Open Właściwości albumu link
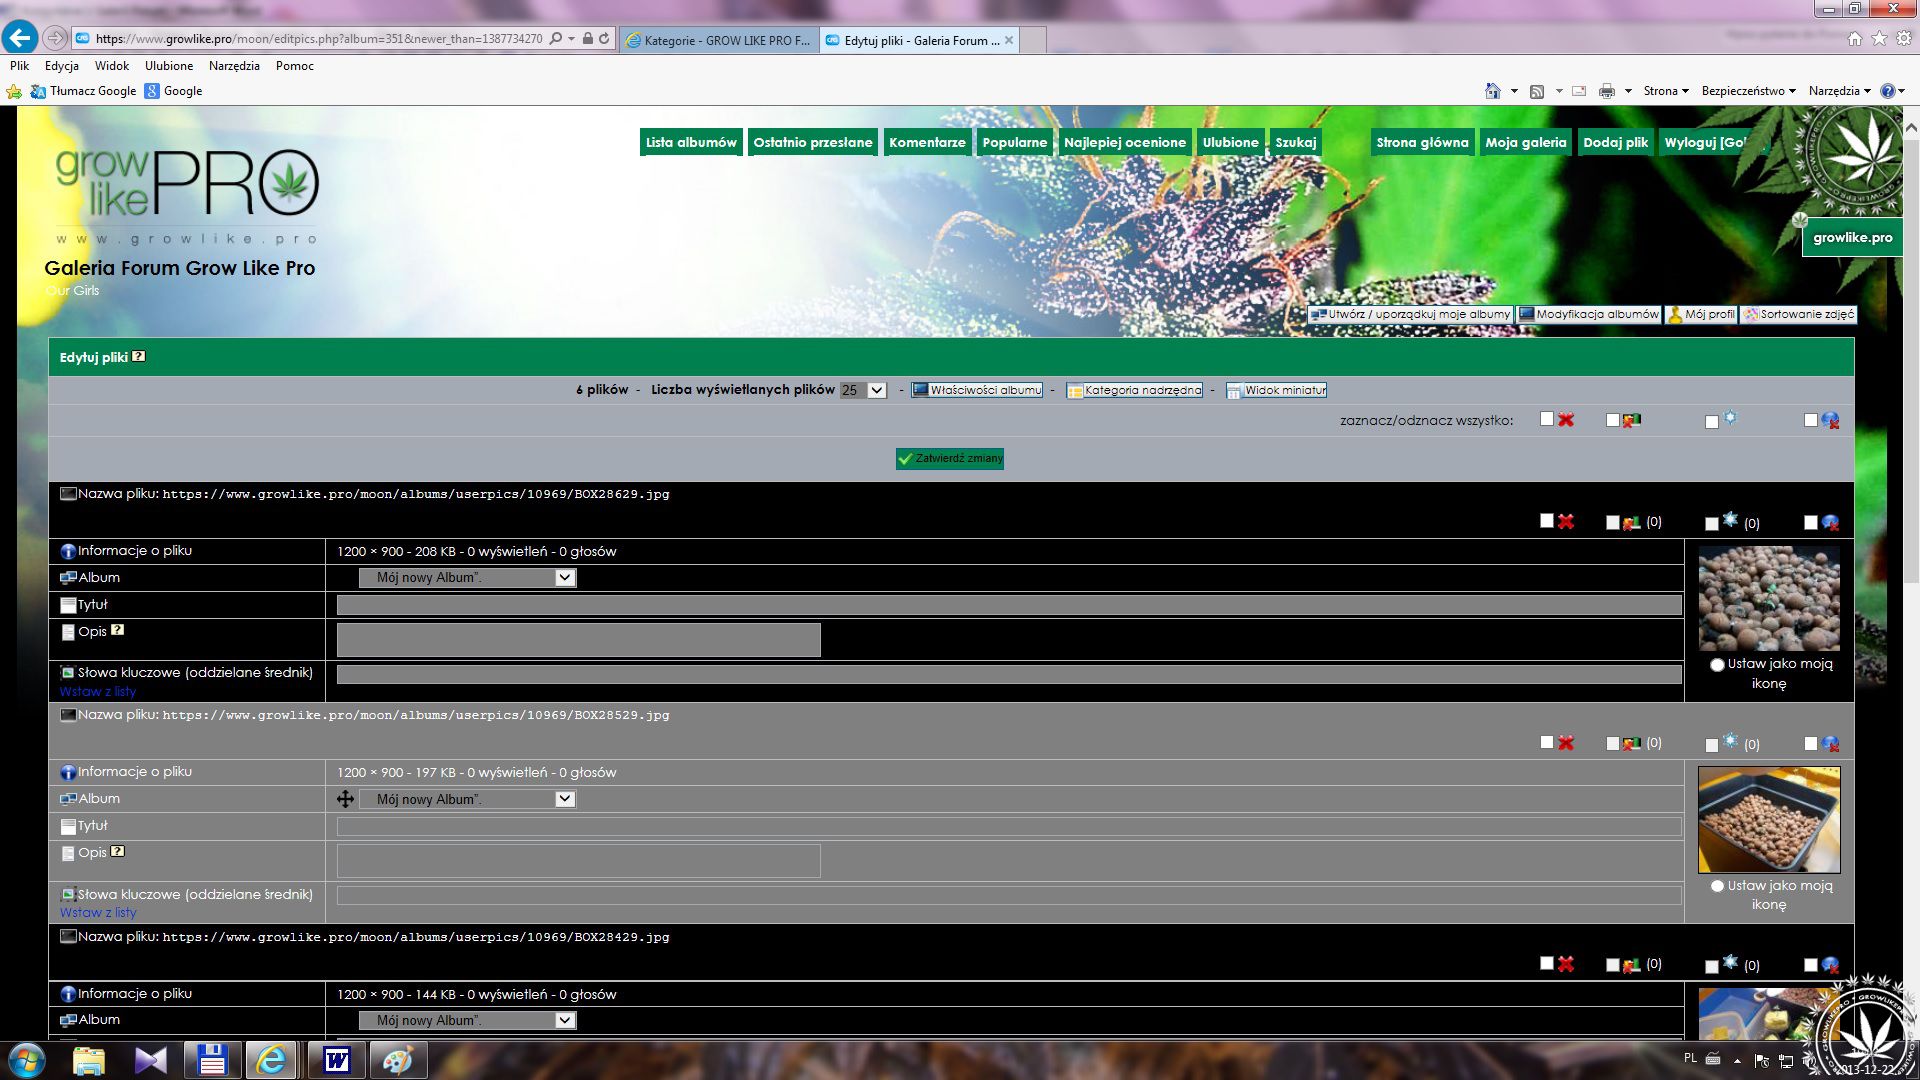This screenshot has height=1080, width=1920. coord(977,390)
